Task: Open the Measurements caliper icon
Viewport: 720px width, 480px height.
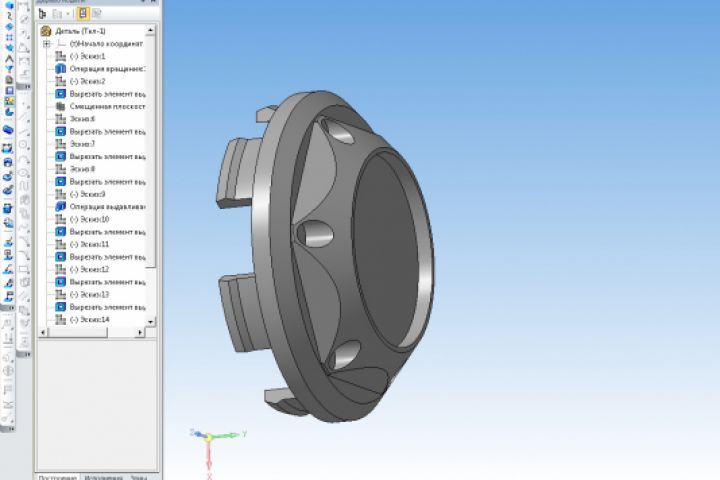Action: (x=8, y=58)
